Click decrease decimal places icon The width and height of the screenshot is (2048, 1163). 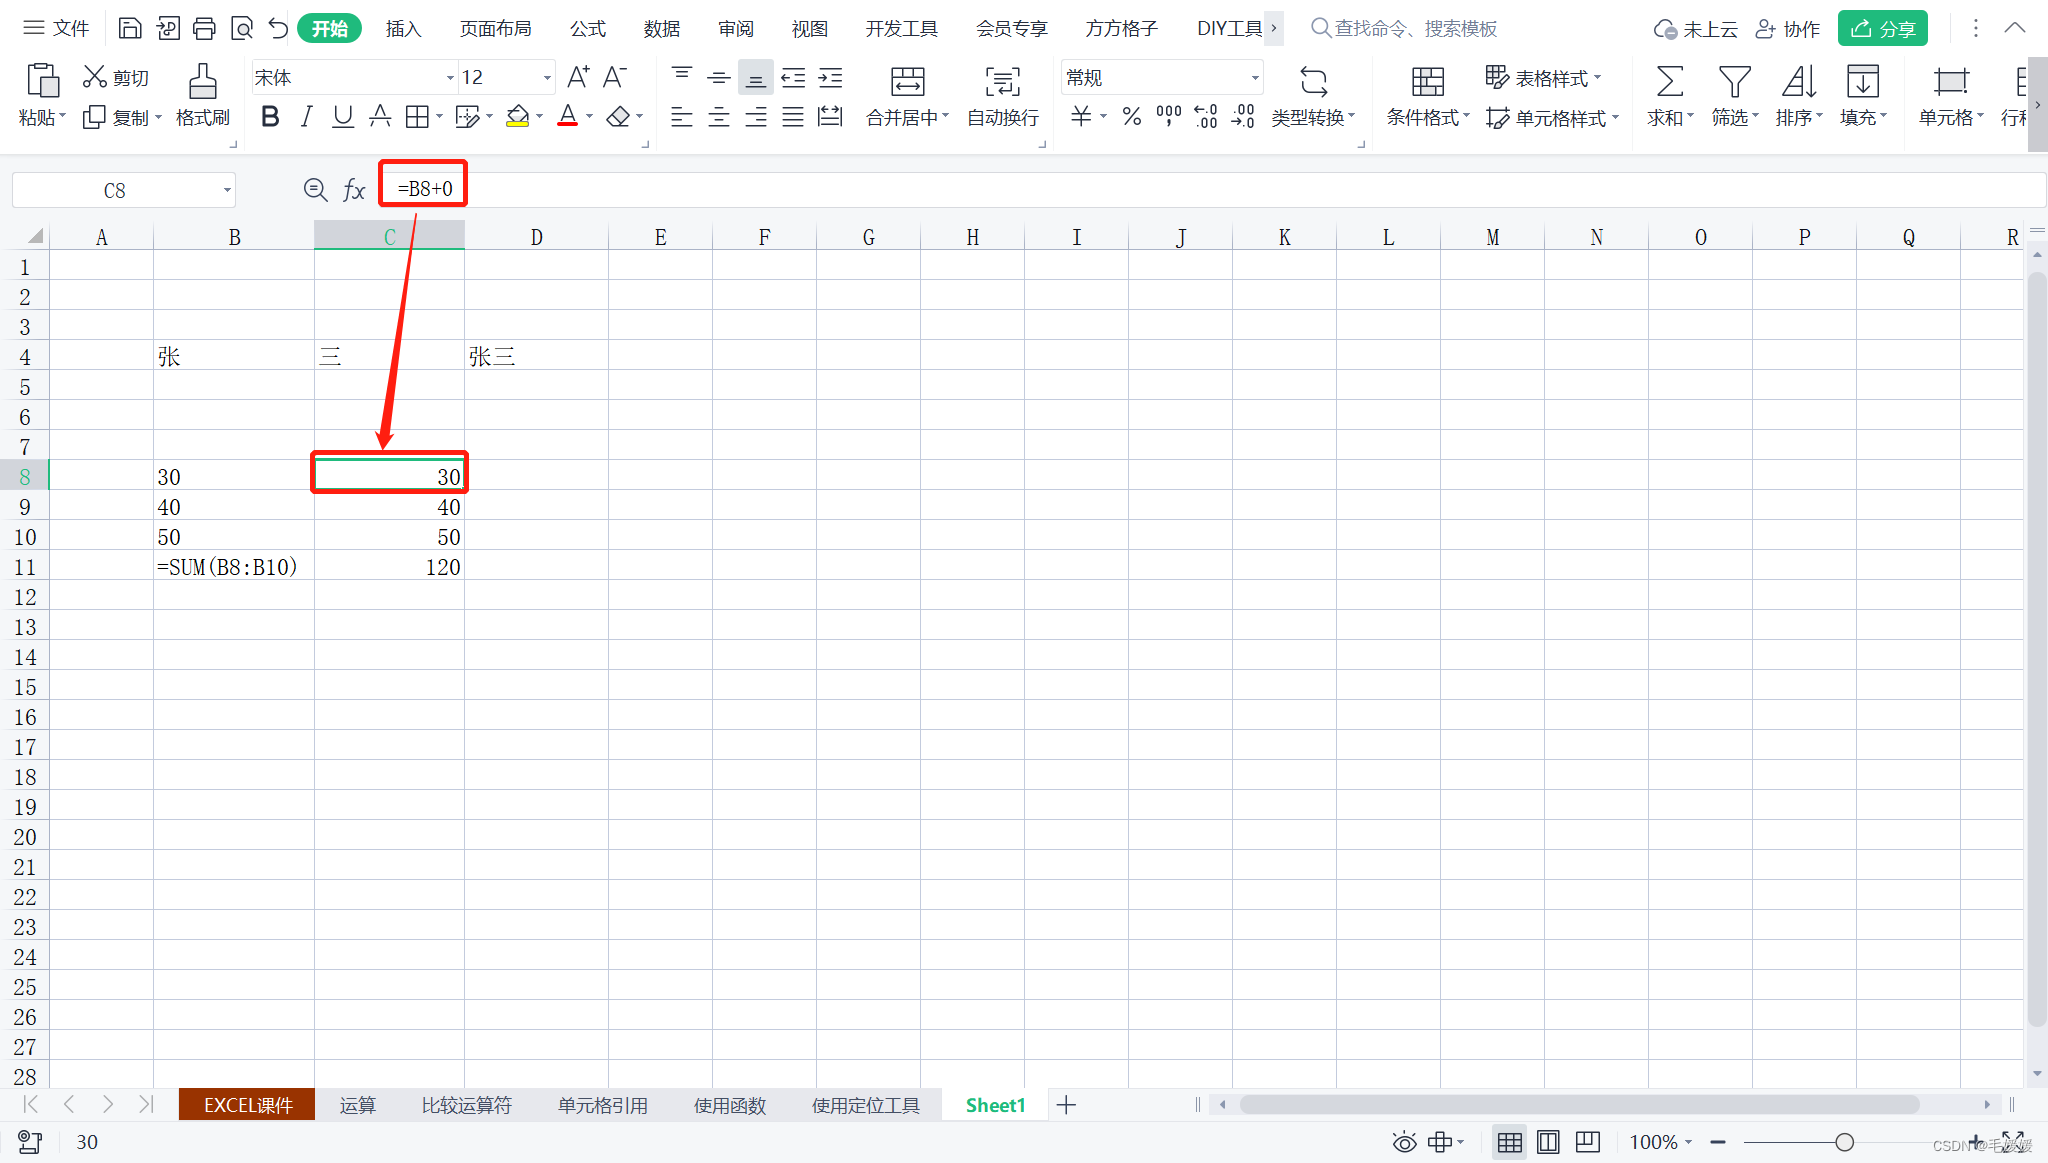[x=1243, y=117]
